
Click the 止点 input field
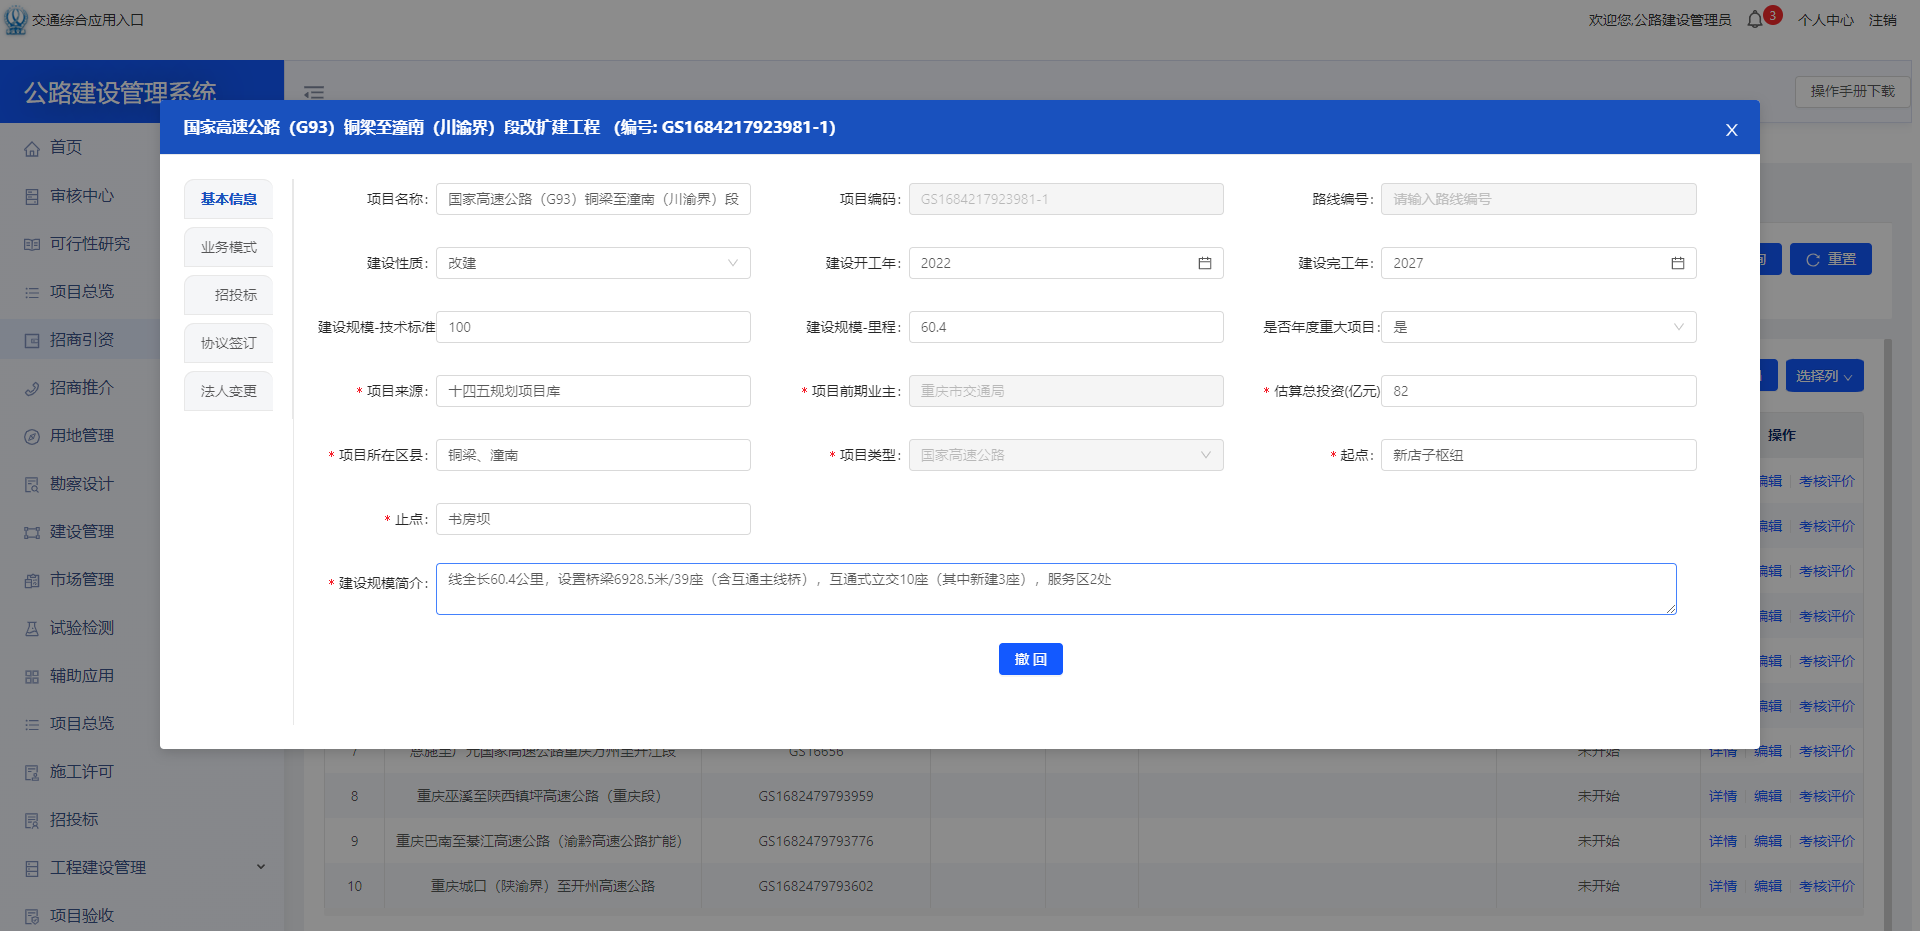click(593, 519)
